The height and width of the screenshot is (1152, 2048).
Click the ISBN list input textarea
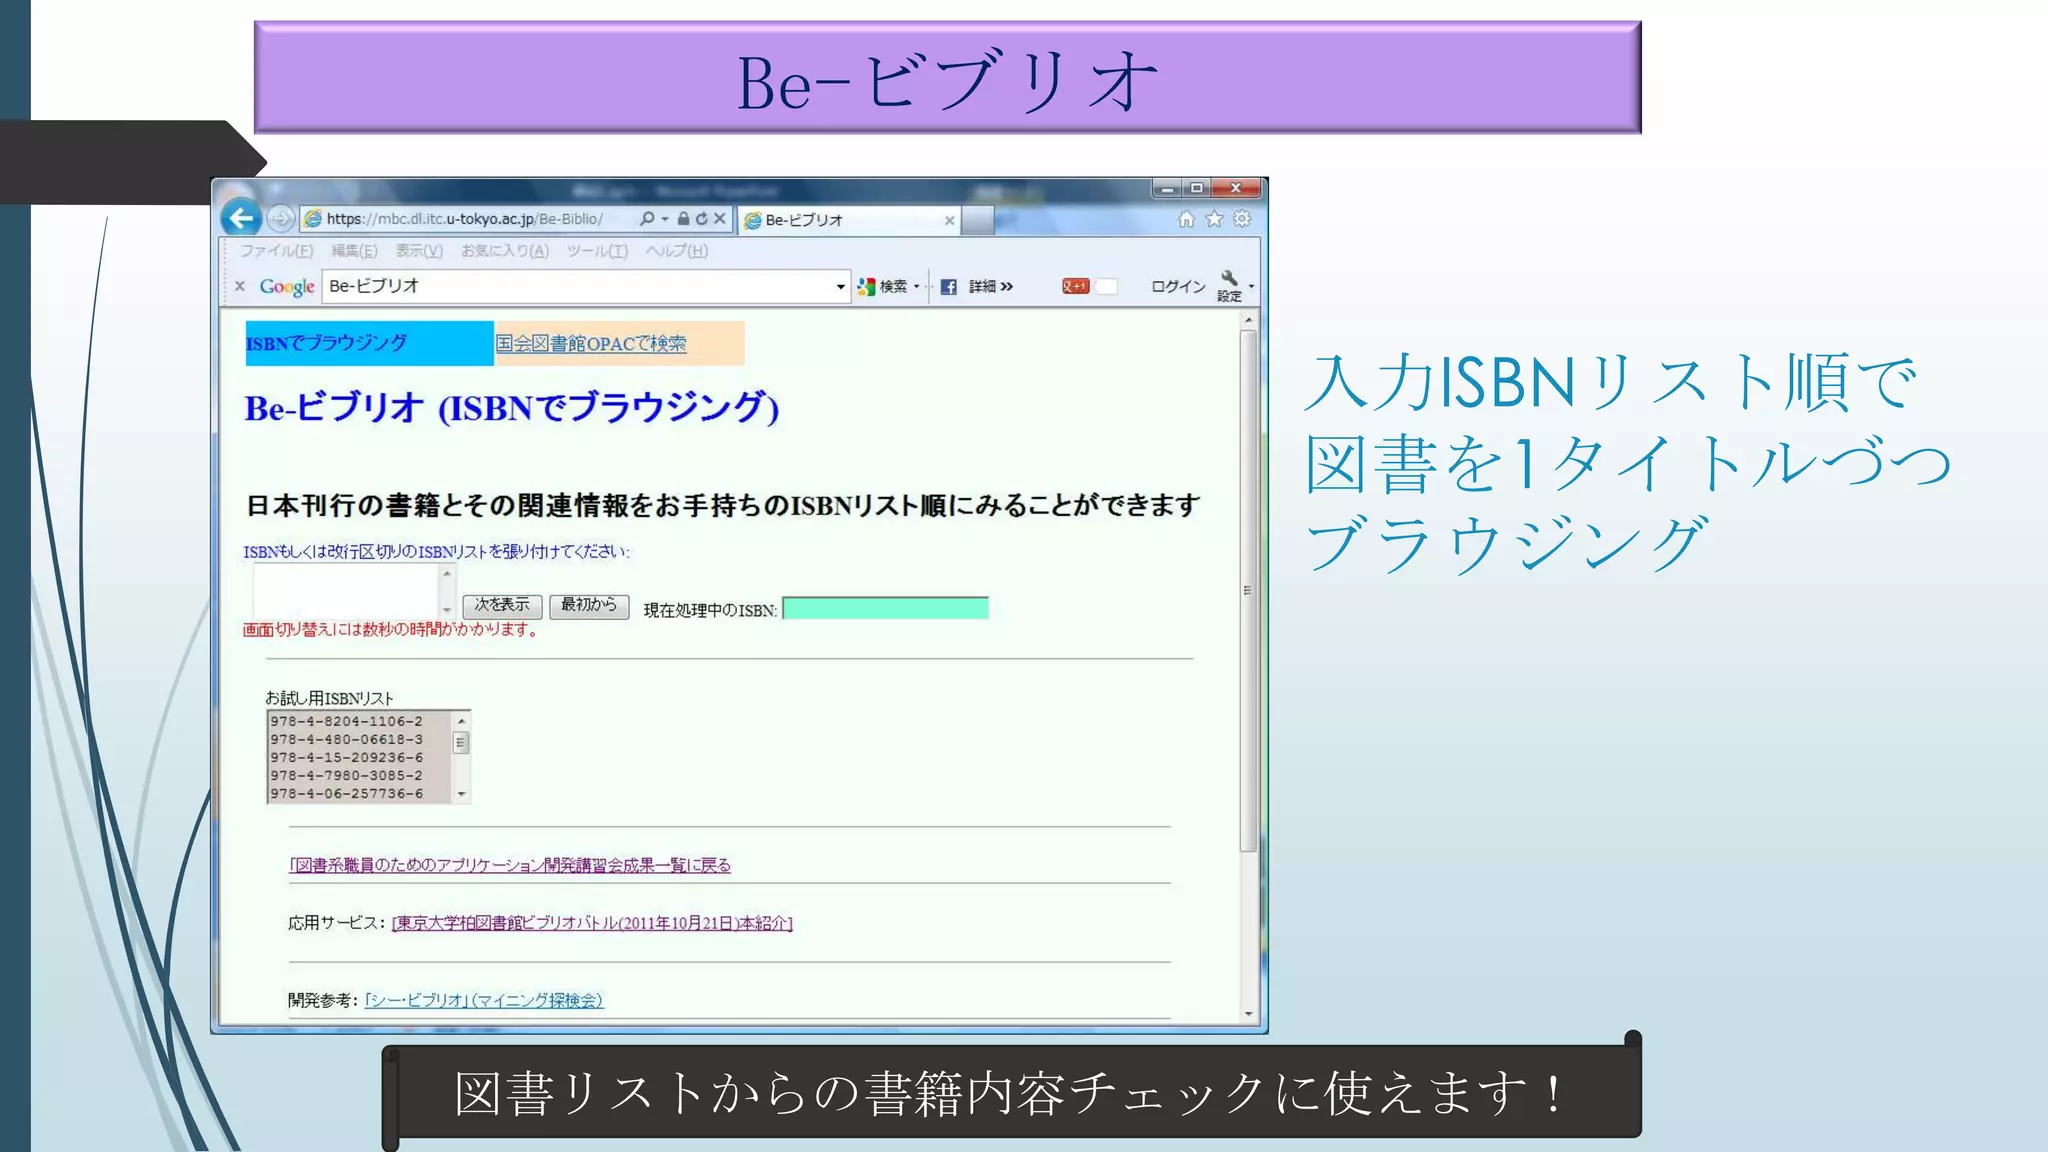pyautogui.click(x=346, y=591)
